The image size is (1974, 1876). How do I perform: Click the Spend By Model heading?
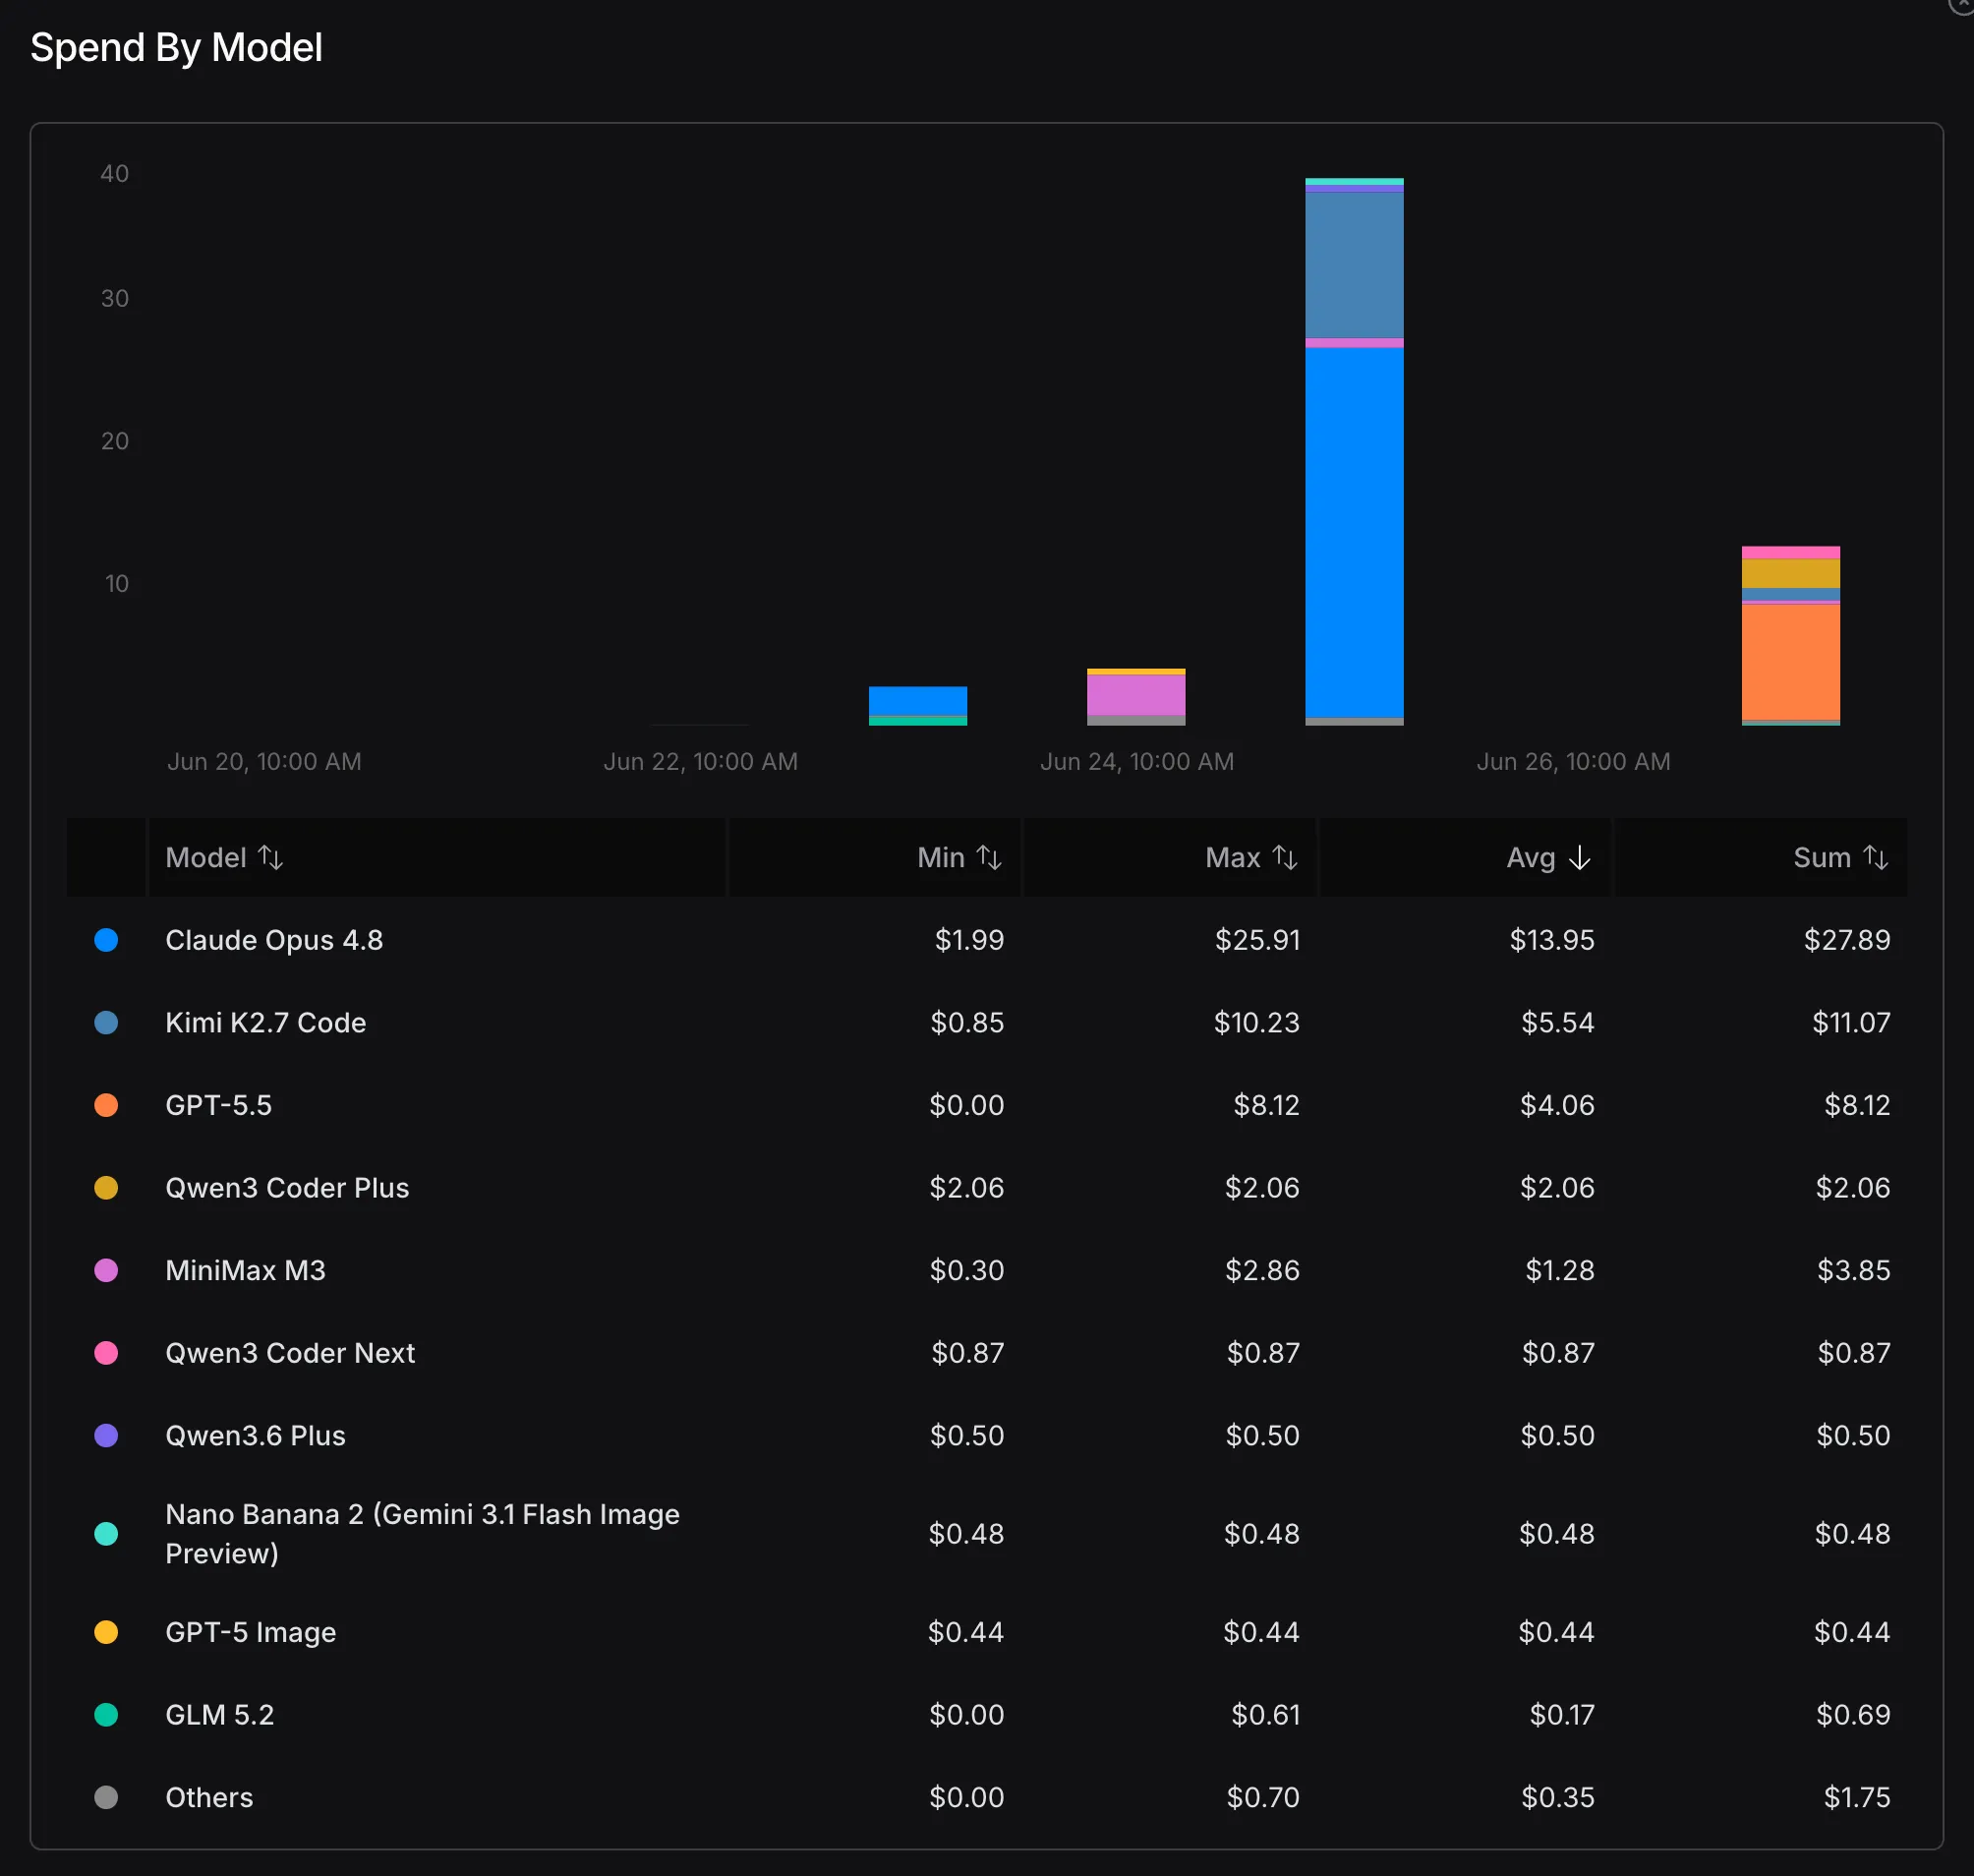pos(176,48)
